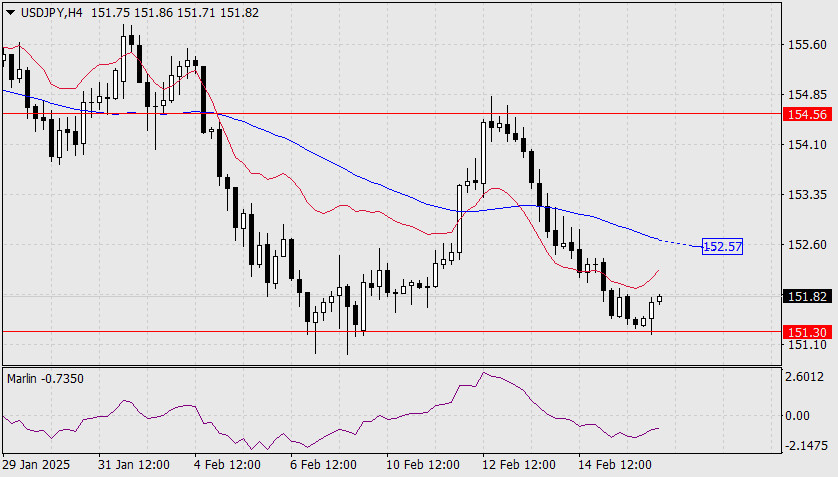Click the 154.10 price scale value
Viewport: 838px width, 477px height.
click(808, 145)
